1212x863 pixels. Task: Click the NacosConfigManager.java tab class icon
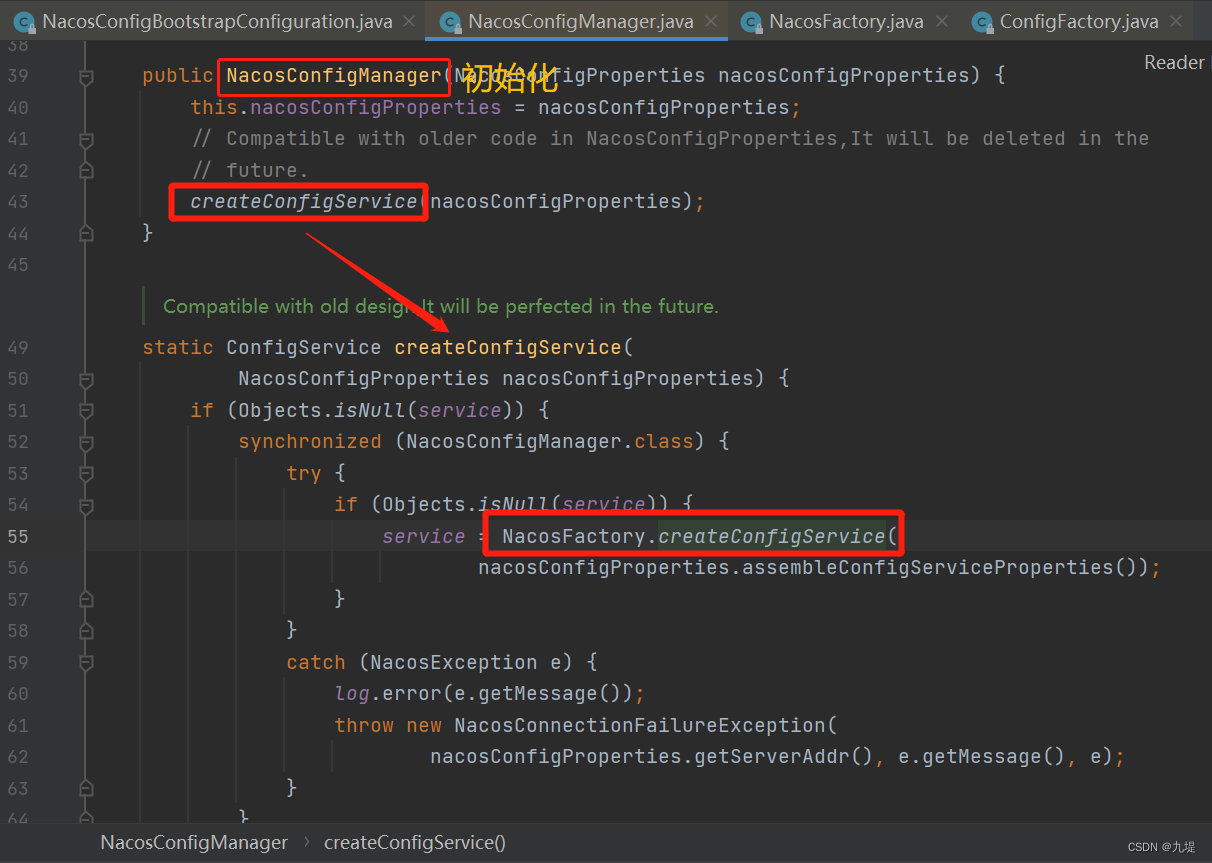[x=450, y=21]
